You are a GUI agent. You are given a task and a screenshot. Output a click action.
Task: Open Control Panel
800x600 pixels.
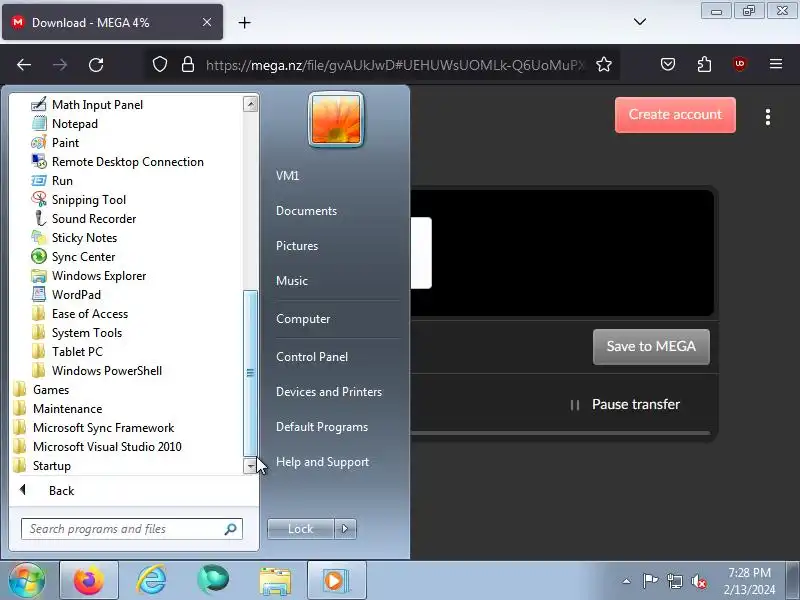coord(312,357)
